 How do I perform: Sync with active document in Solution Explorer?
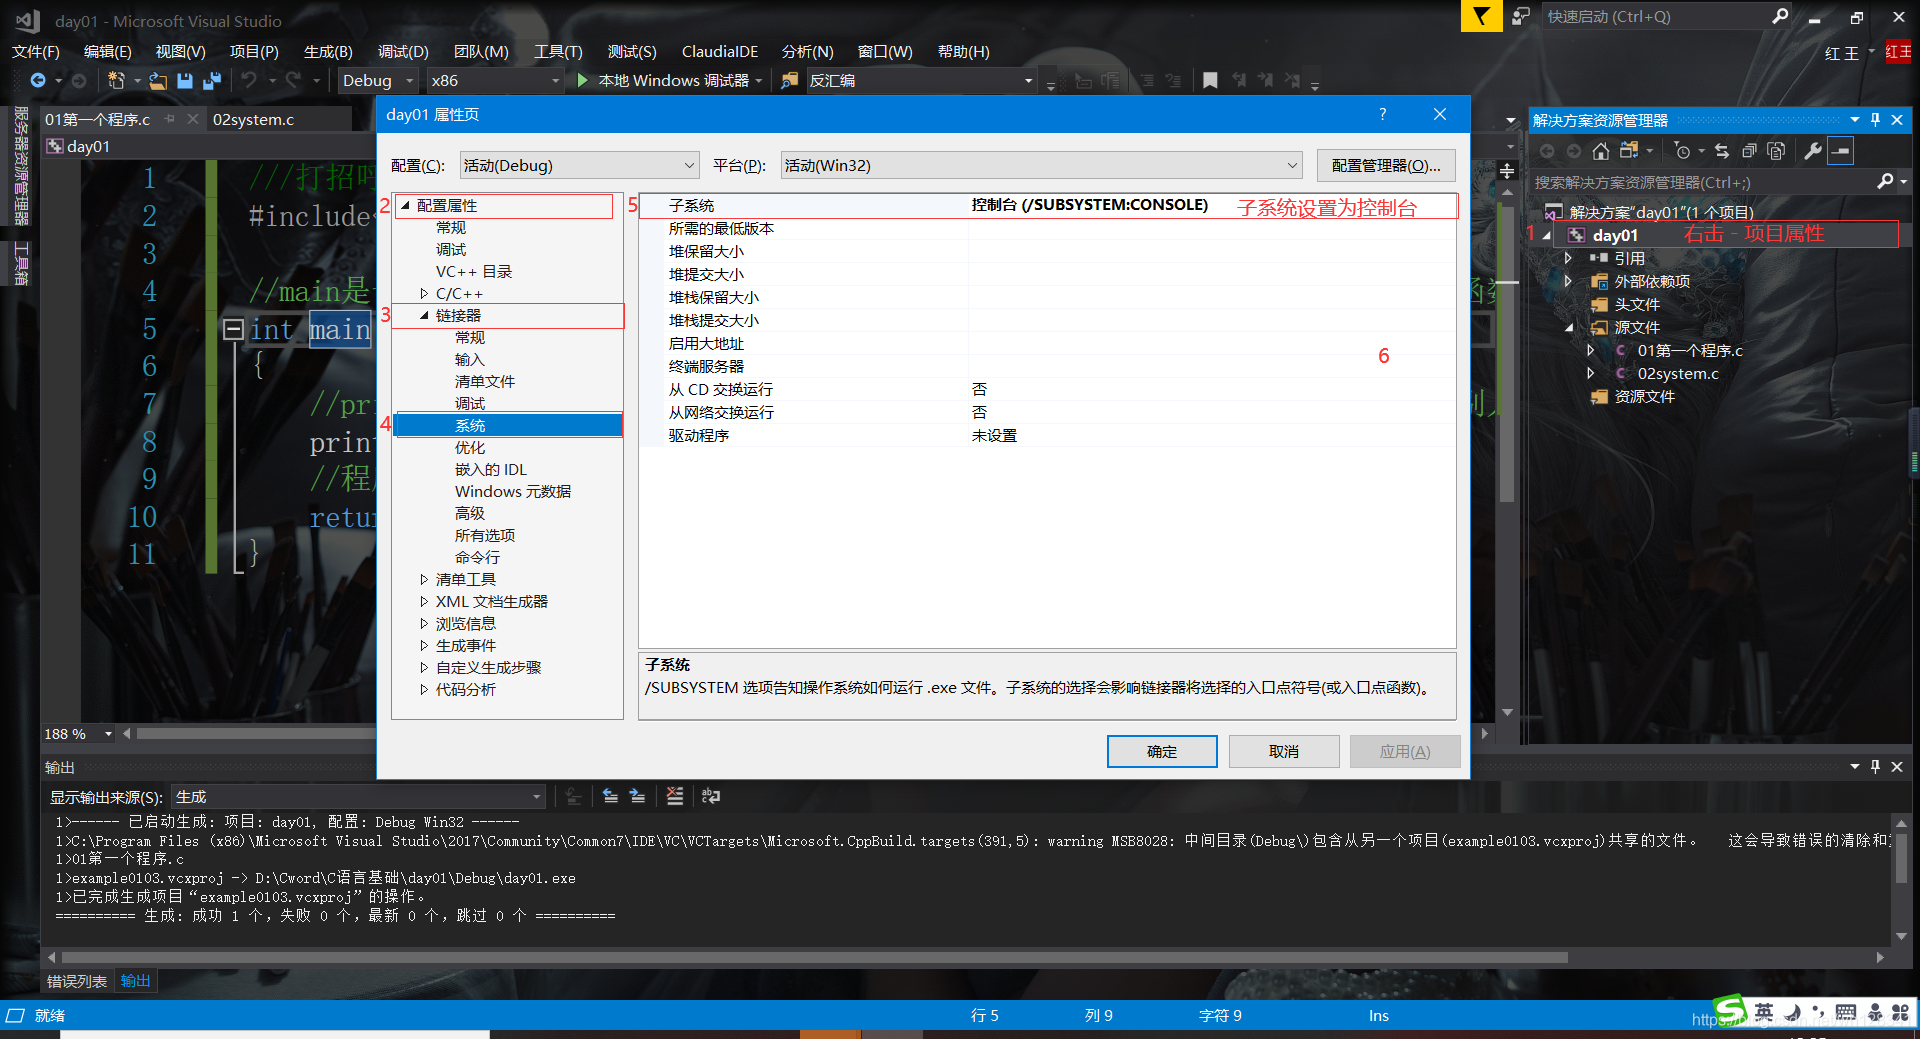click(1722, 151)
